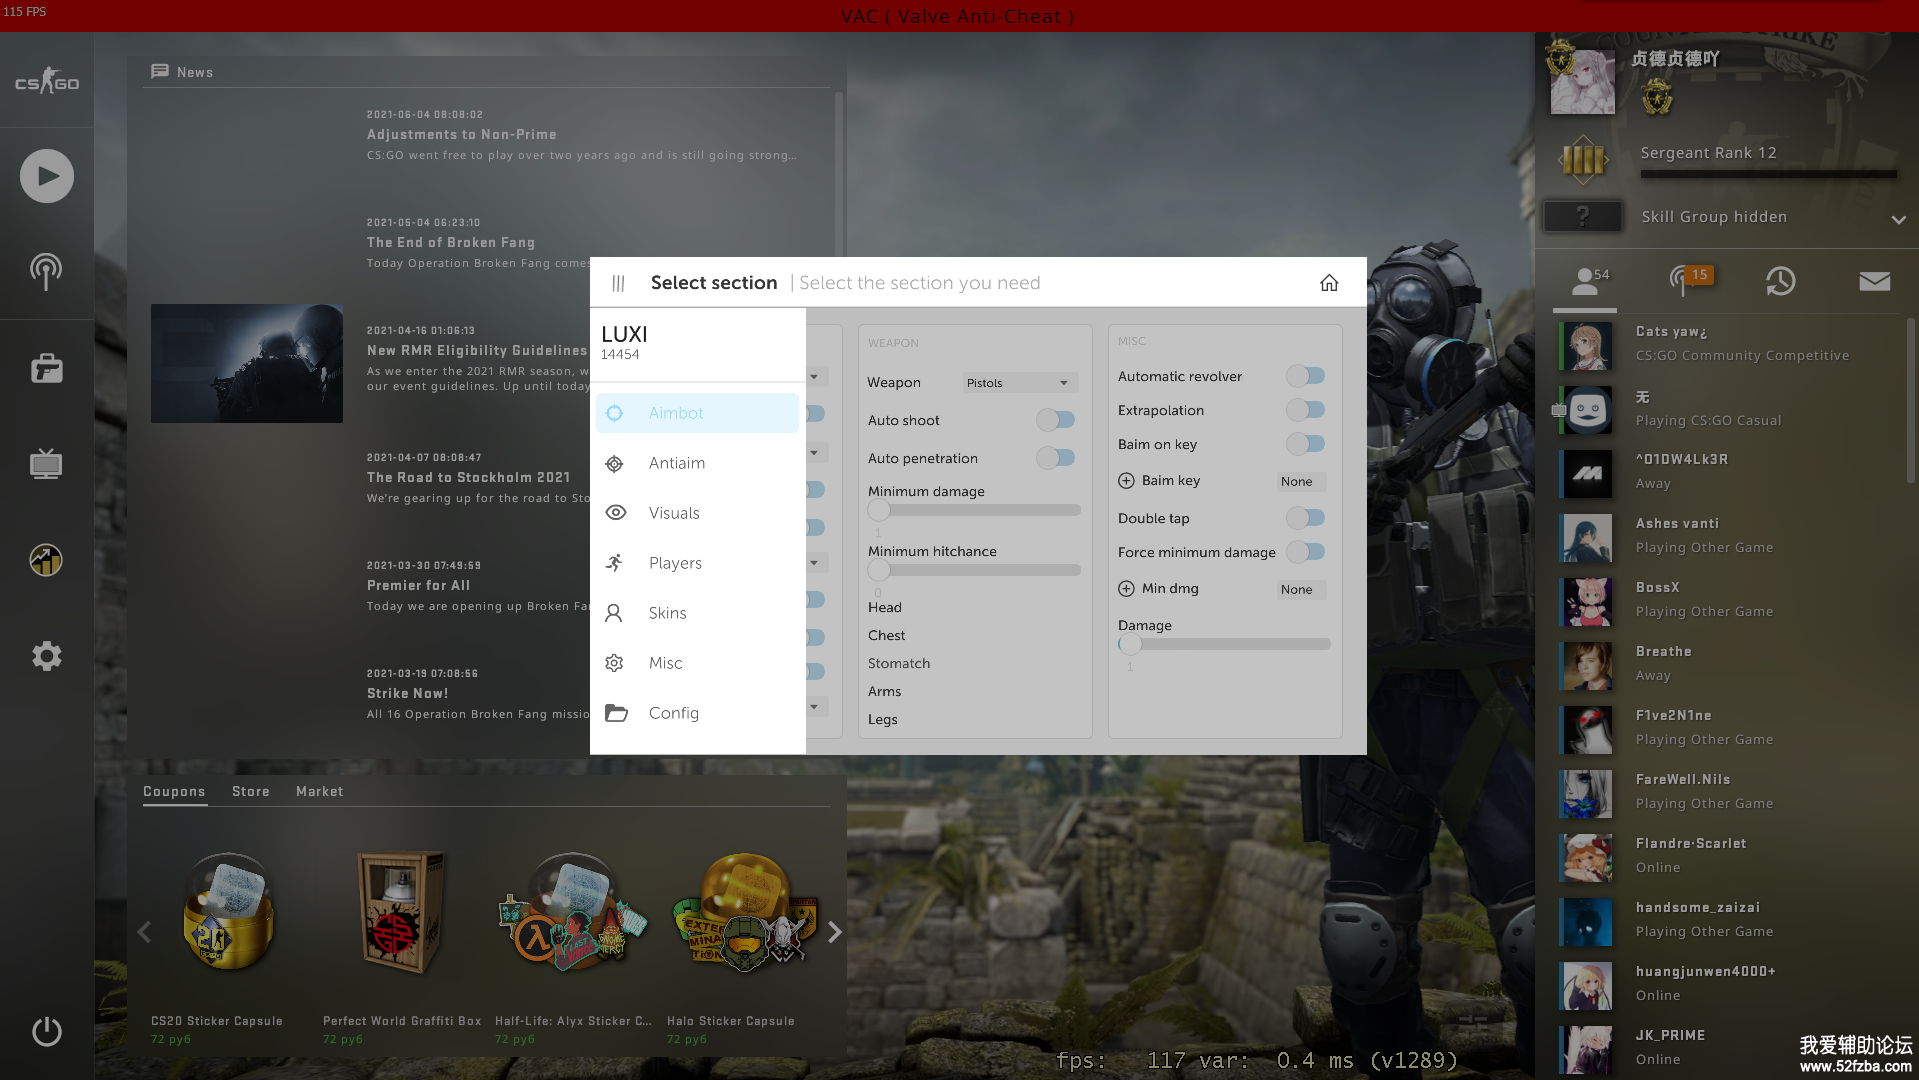Viewport: 1919px width, 1080px height.
Task: Click the power quit icon
Action: (47, 1031)
